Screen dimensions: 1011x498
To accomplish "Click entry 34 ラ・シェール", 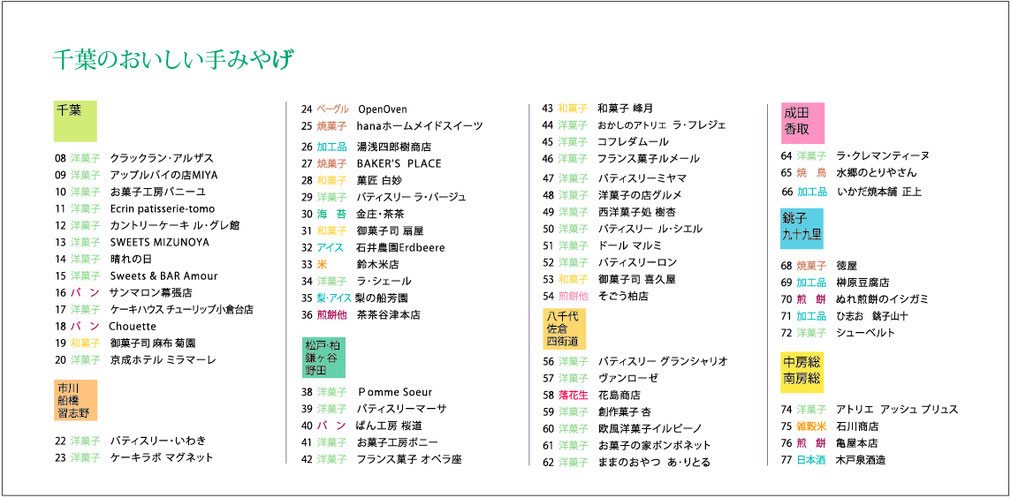I will pyautogui.click(x=356, y=281).
